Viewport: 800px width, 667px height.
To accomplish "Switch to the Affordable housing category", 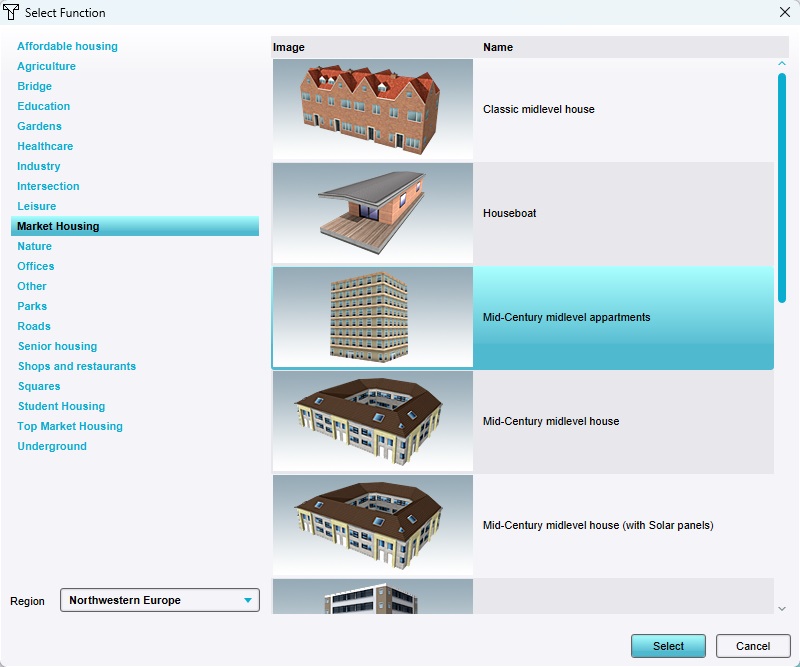I will point(67,46).
